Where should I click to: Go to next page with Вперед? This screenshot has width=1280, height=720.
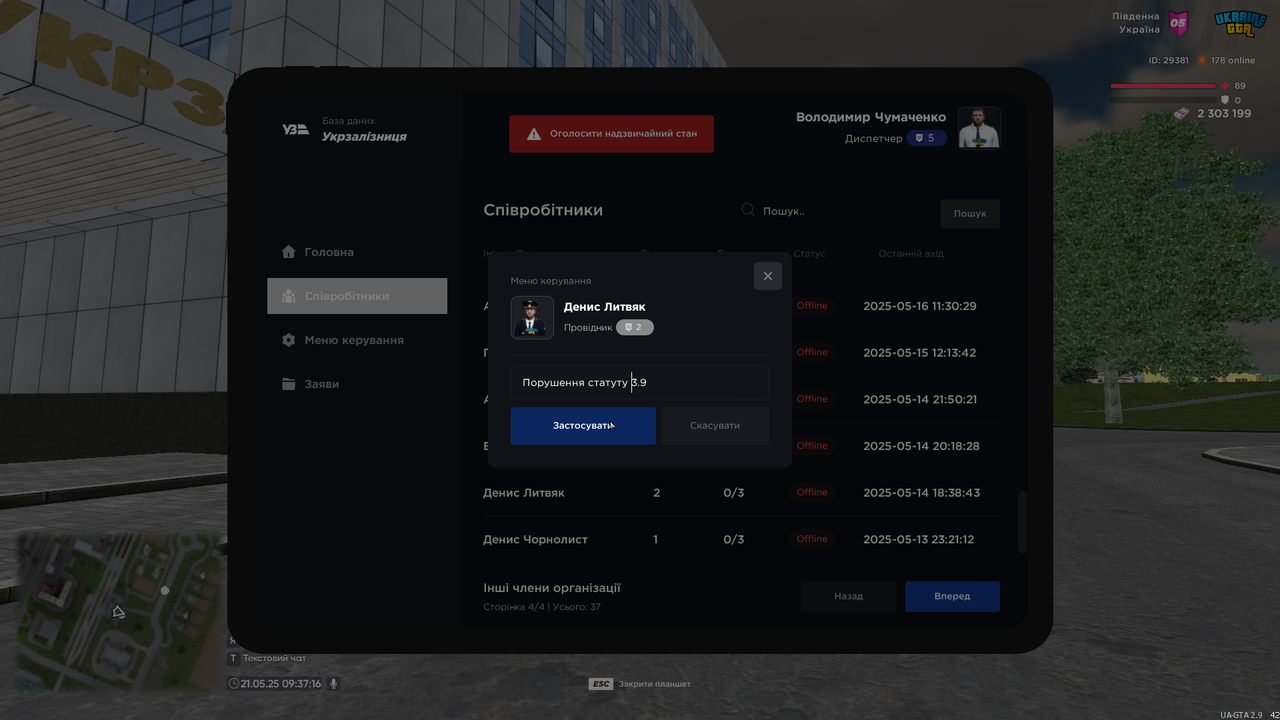pyautogui.click(x=952, y=596)
